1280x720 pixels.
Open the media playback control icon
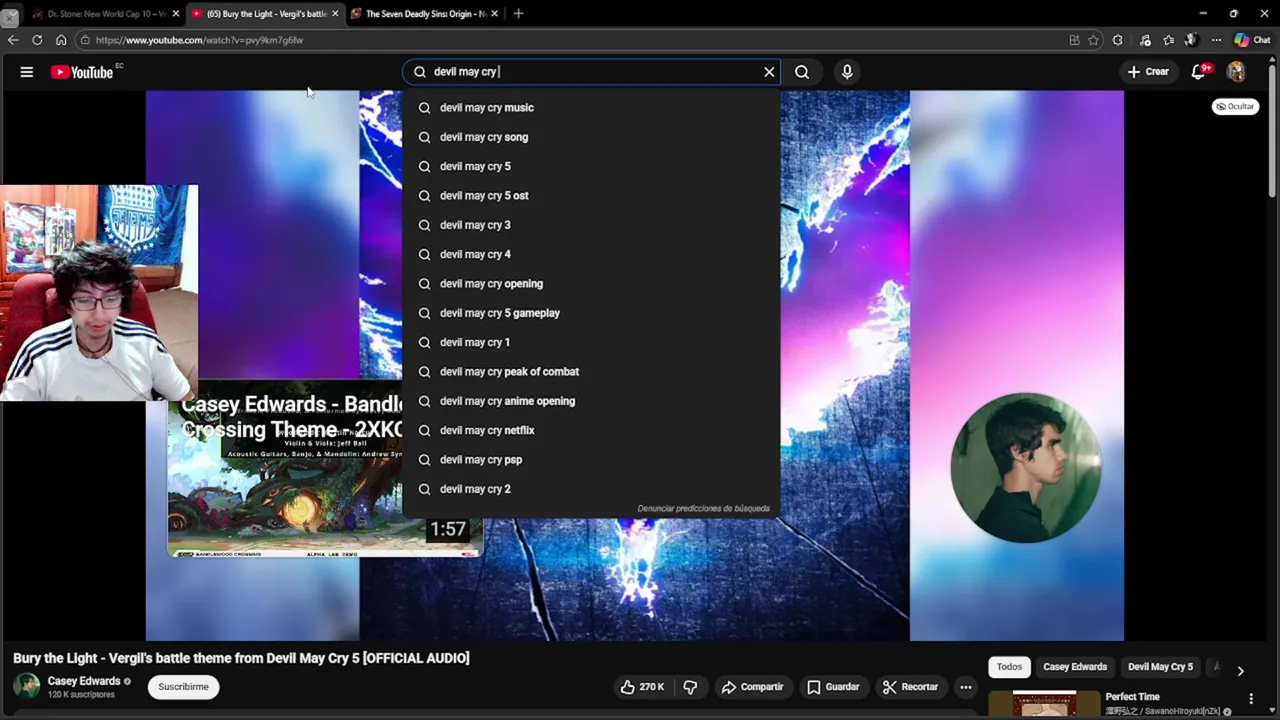[x=1145, y=40]
